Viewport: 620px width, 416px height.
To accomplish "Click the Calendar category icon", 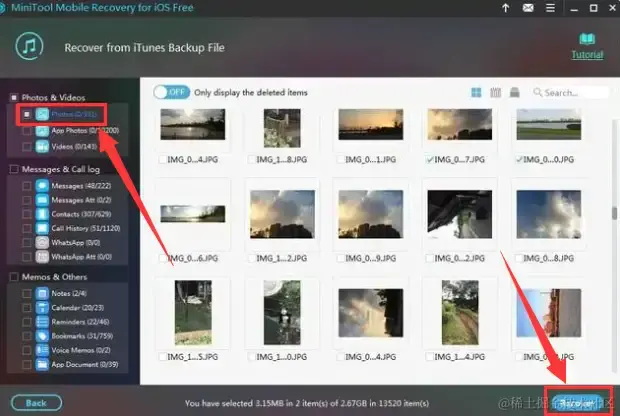I will click(x=42, y=307).
